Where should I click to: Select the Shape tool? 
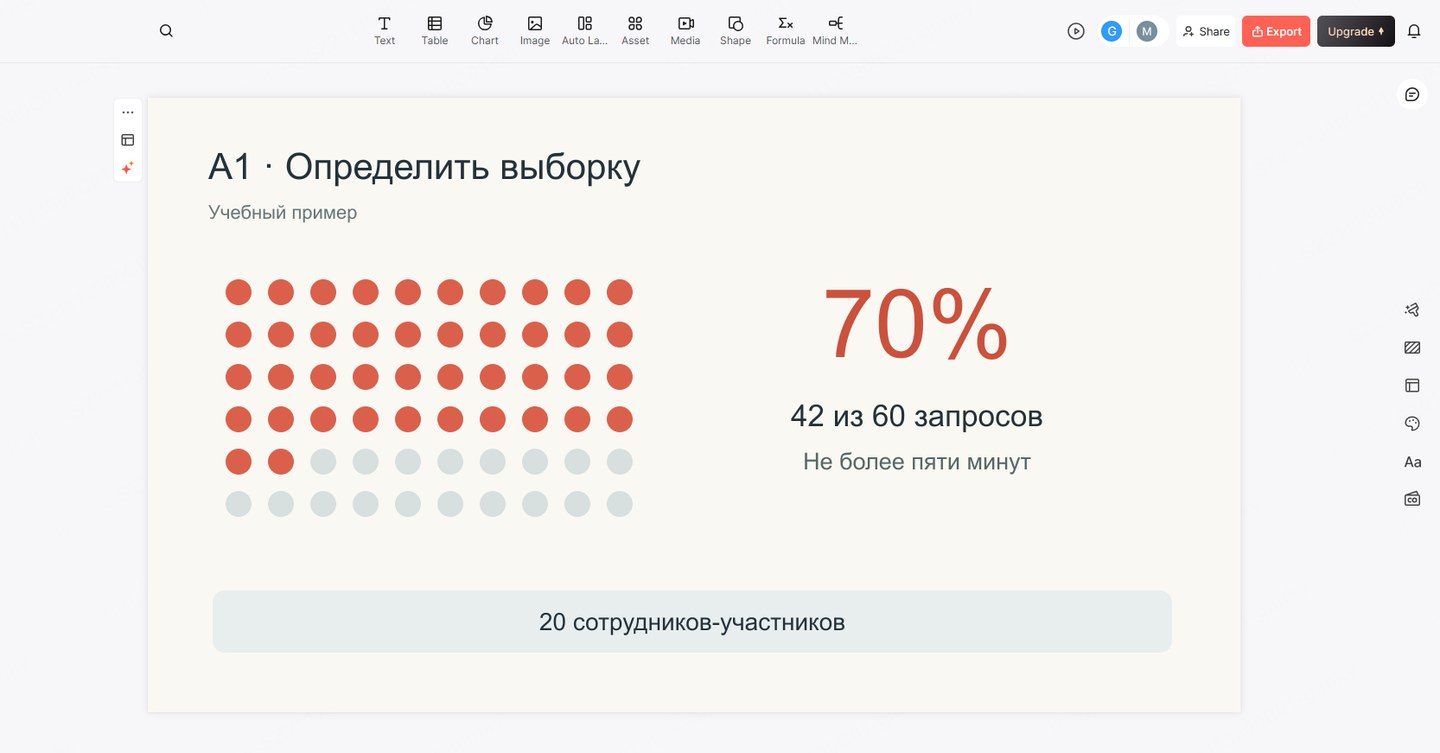click(735, 31)
